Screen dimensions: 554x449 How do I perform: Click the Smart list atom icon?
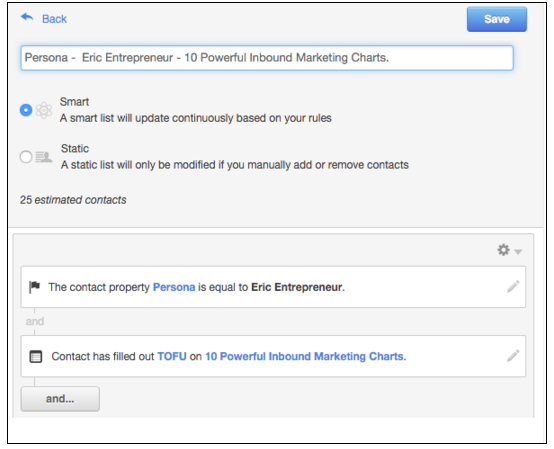44,110
